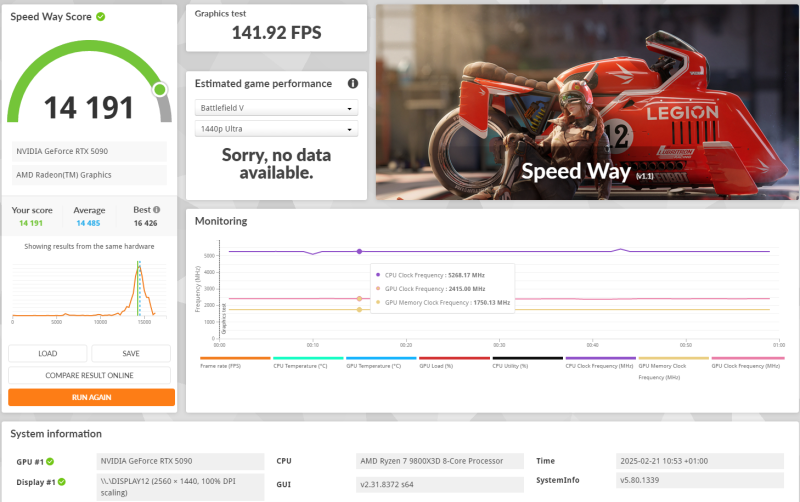
Task: Click the LOAD button
Action: click(x=47, y=354)
